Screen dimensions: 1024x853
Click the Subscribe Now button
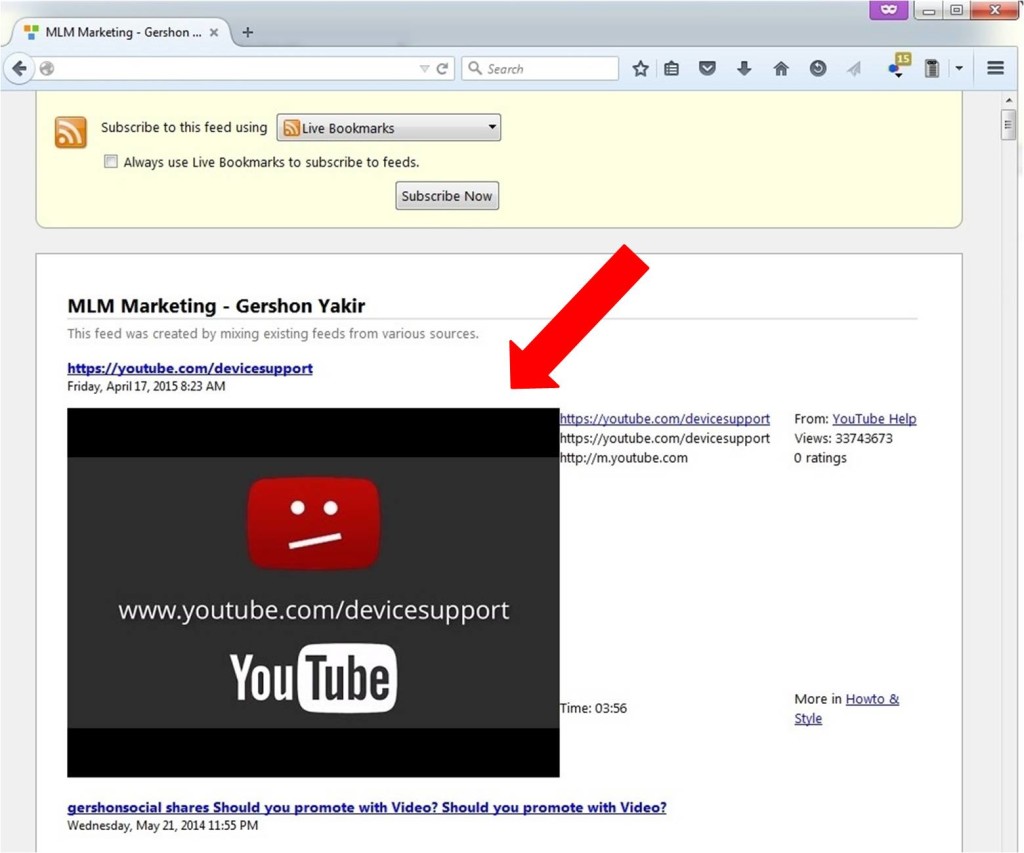tap(447, 196)
